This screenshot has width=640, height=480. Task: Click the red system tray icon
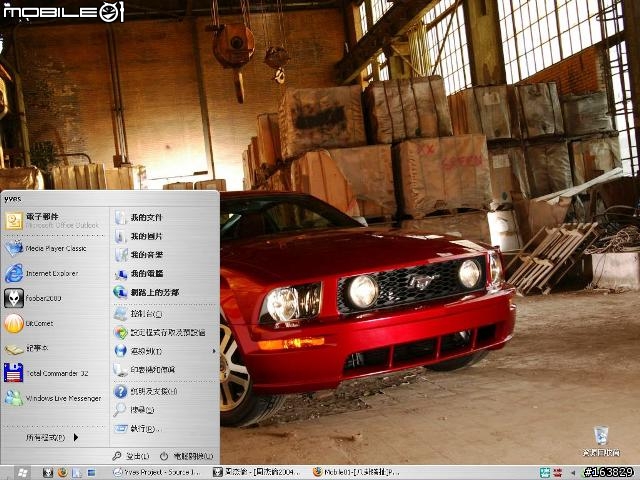558,473
